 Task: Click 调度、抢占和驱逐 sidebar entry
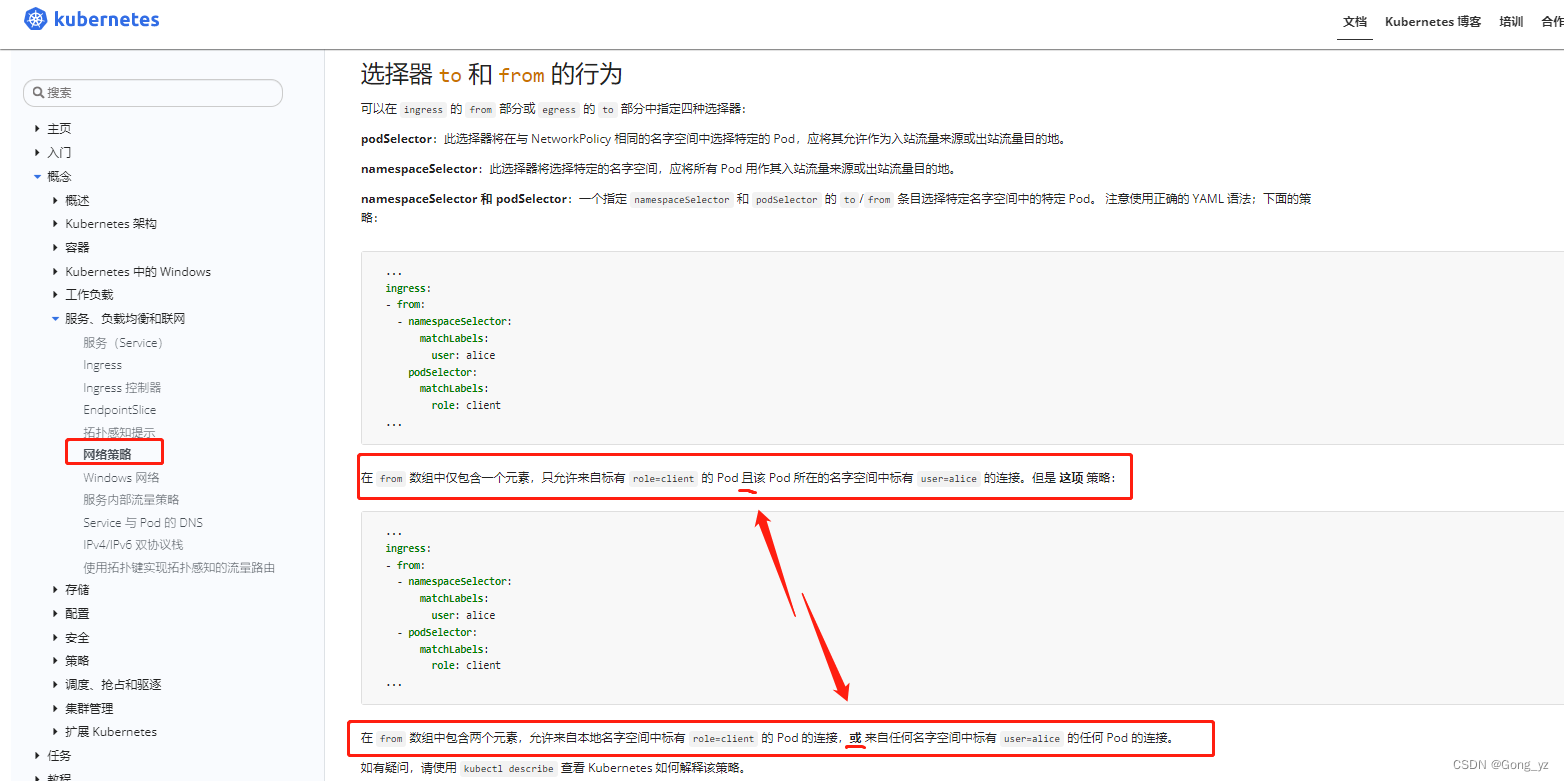(x=113, y=685)
